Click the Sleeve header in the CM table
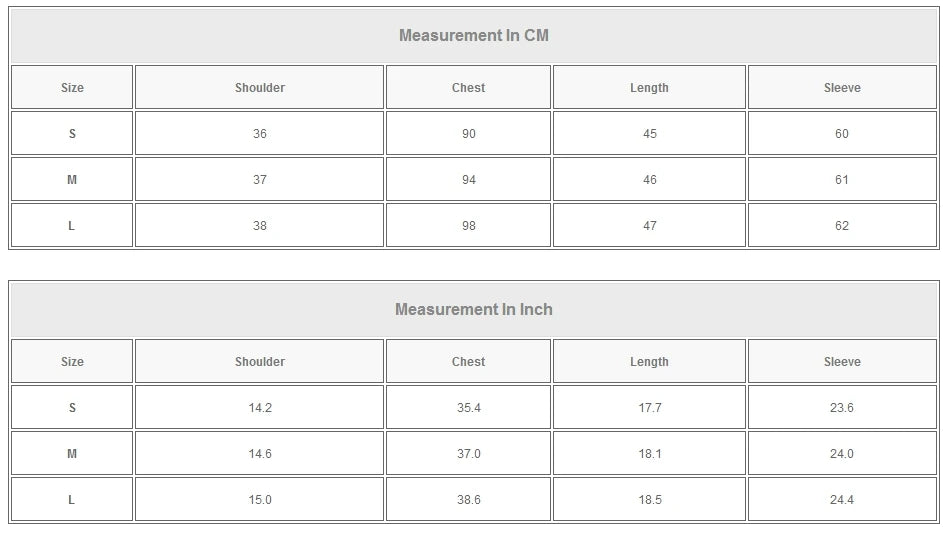The width and height of the screenshot is (943, 533). (842, 88)
